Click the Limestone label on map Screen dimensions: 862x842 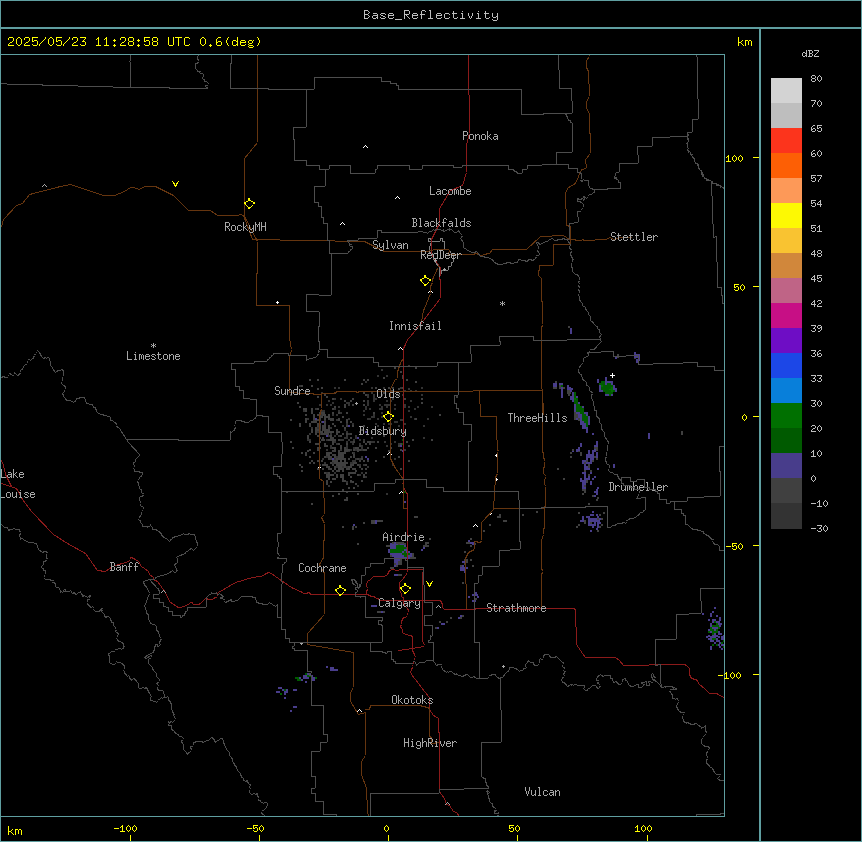pos(153,356)
